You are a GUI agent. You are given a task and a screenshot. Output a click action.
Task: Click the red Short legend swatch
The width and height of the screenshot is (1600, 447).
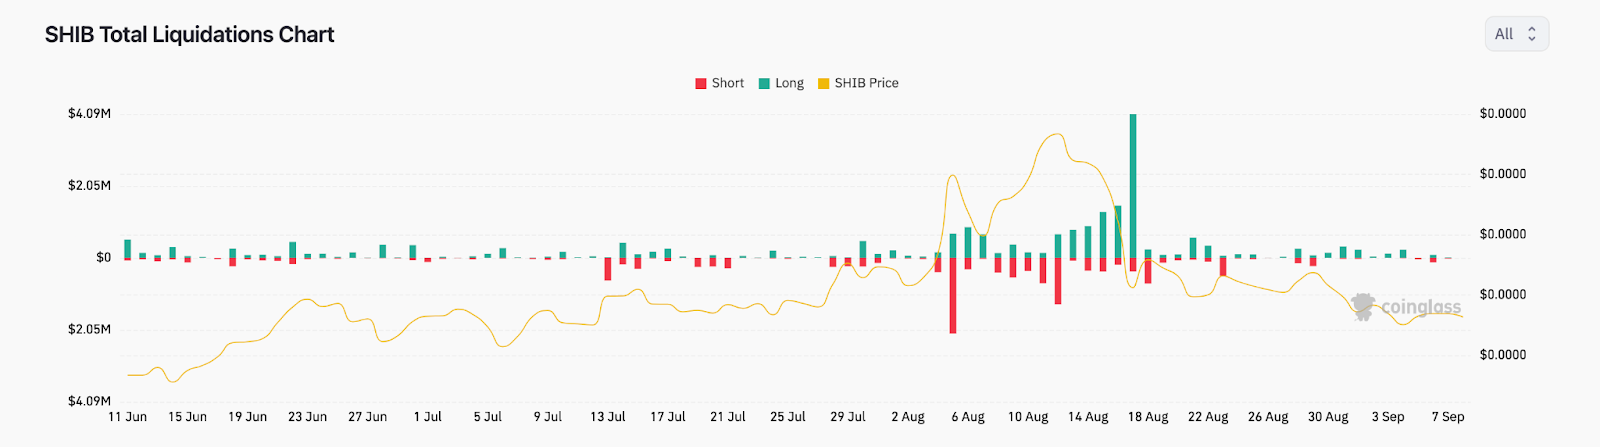[x=701, y=83]
